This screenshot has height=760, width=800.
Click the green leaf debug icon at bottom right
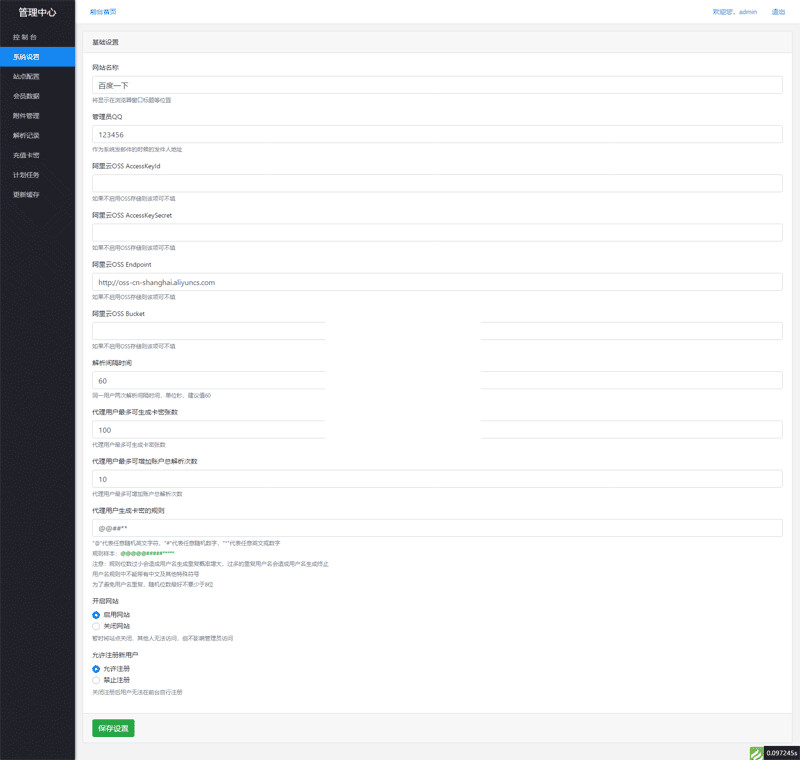[x=756, y=753]
